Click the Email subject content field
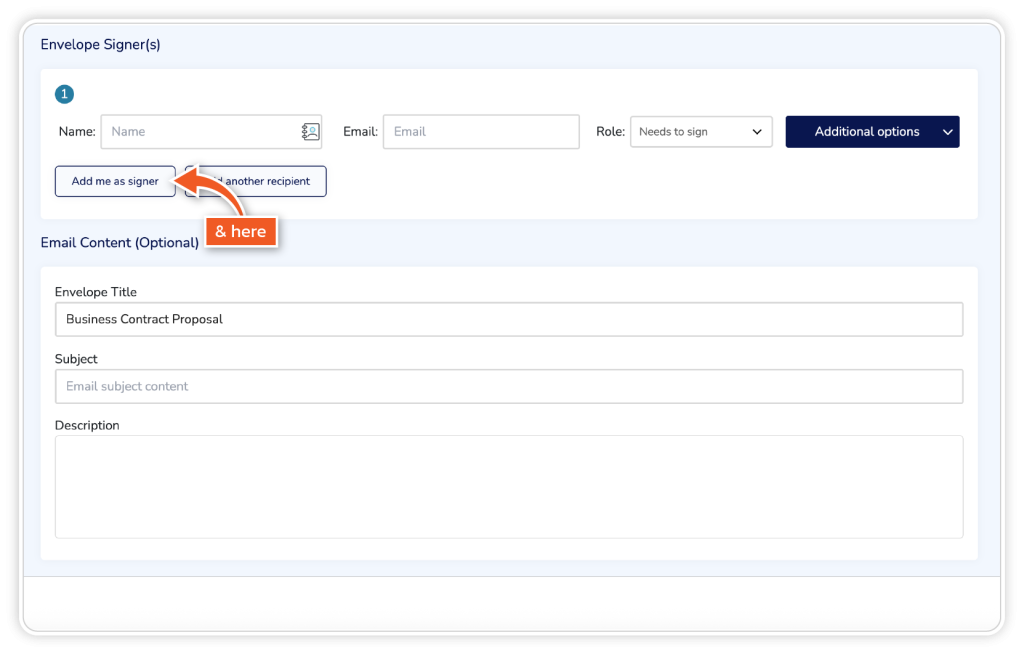The width and height of the screenshot is (1024, 654). pyautogui.click(x=508, y=386)
